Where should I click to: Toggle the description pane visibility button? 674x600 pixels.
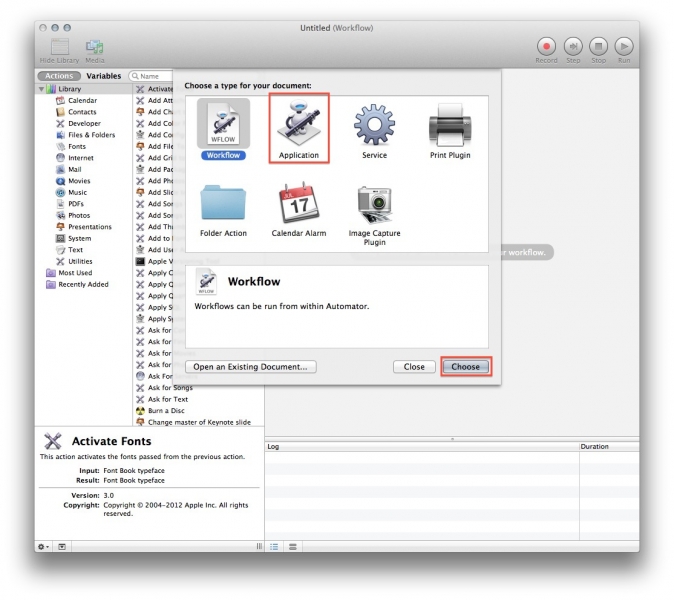61,546
